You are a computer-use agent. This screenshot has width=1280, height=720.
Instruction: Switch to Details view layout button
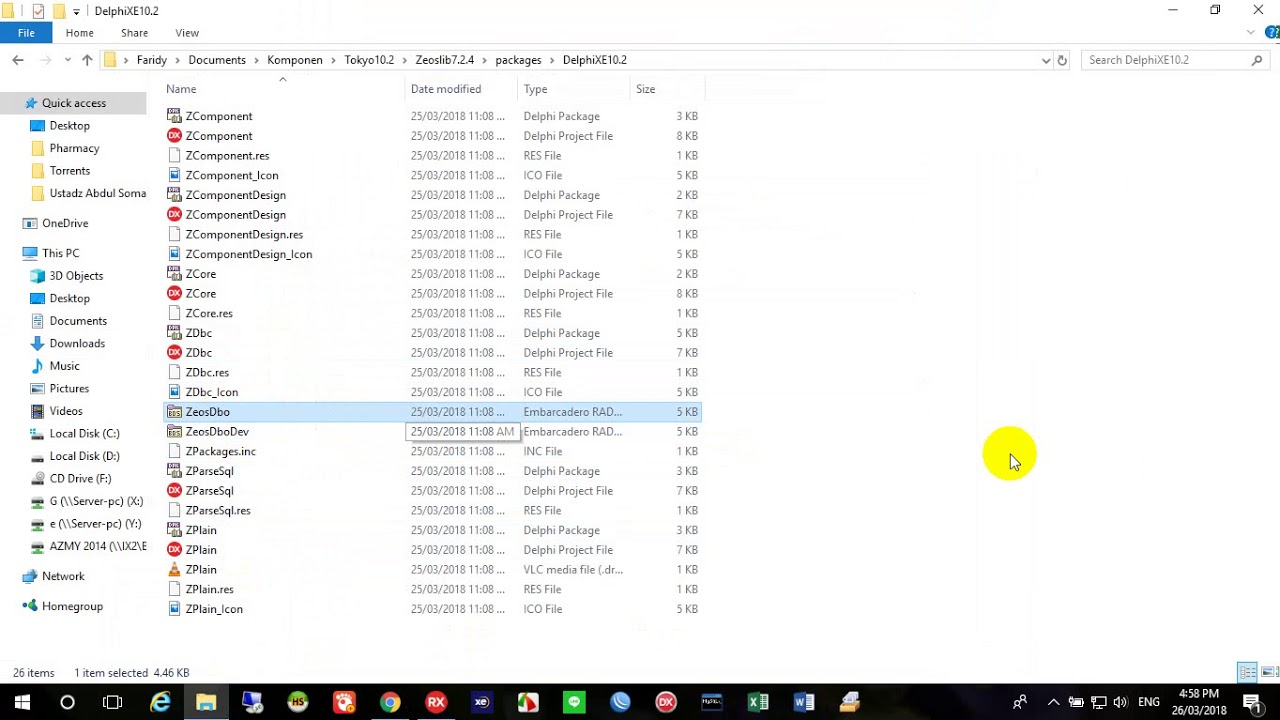[x=1247, y=672]
